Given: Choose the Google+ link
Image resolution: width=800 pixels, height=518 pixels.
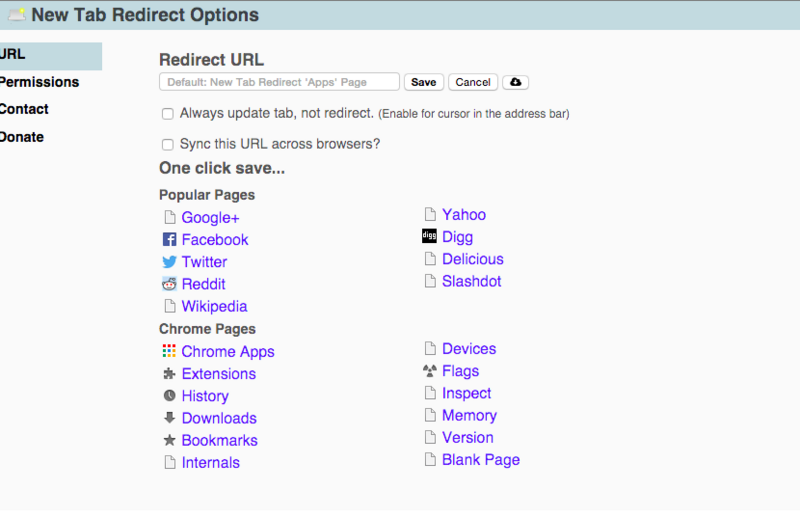Looking at the screenshot, I should click(x=210, y=218).
